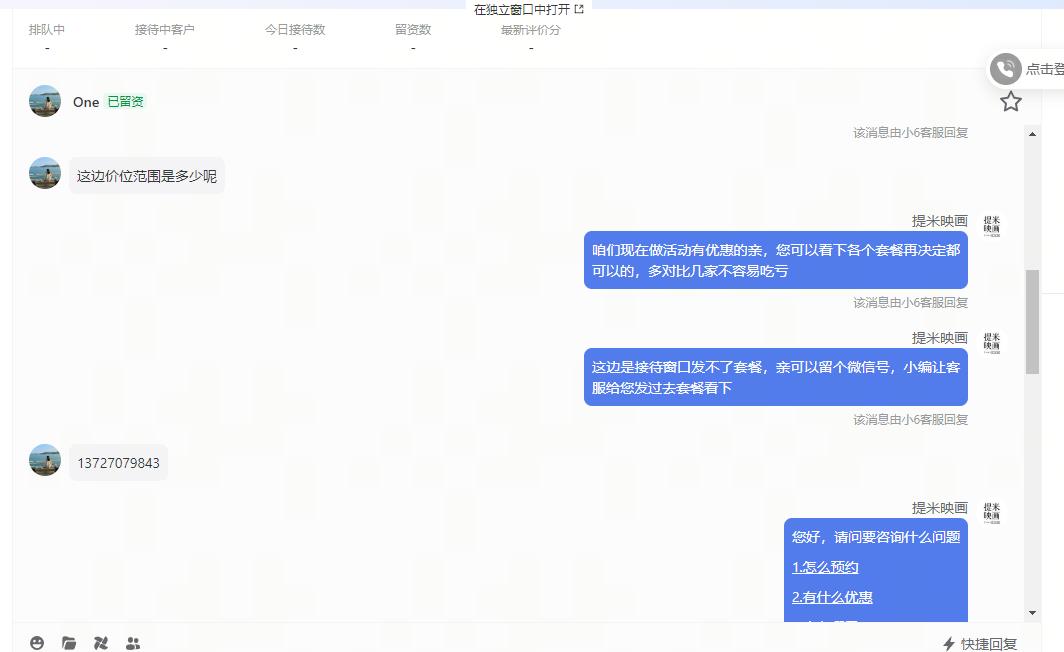Open the file folder attachment icon
1064x652 pixels.
(69, 643)
